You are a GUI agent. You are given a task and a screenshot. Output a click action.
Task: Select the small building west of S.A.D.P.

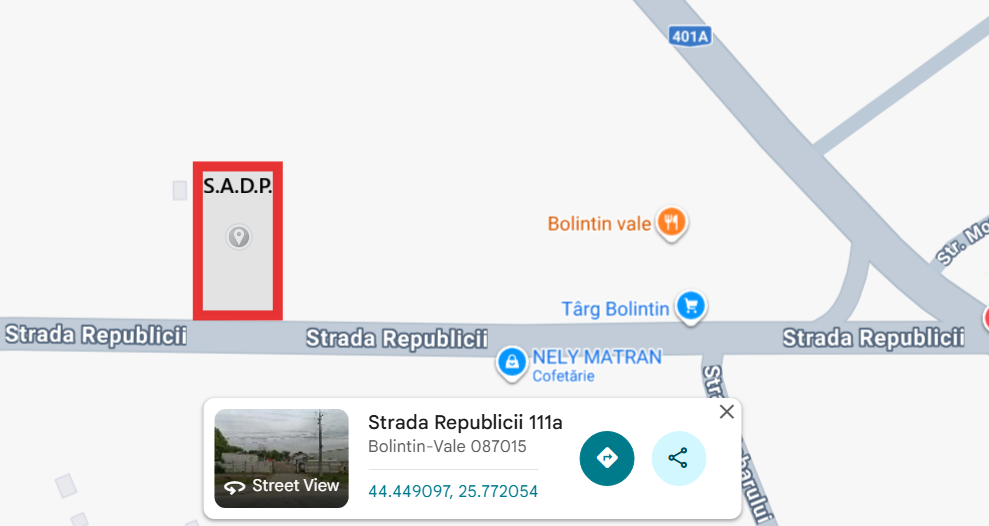point(180,190)
